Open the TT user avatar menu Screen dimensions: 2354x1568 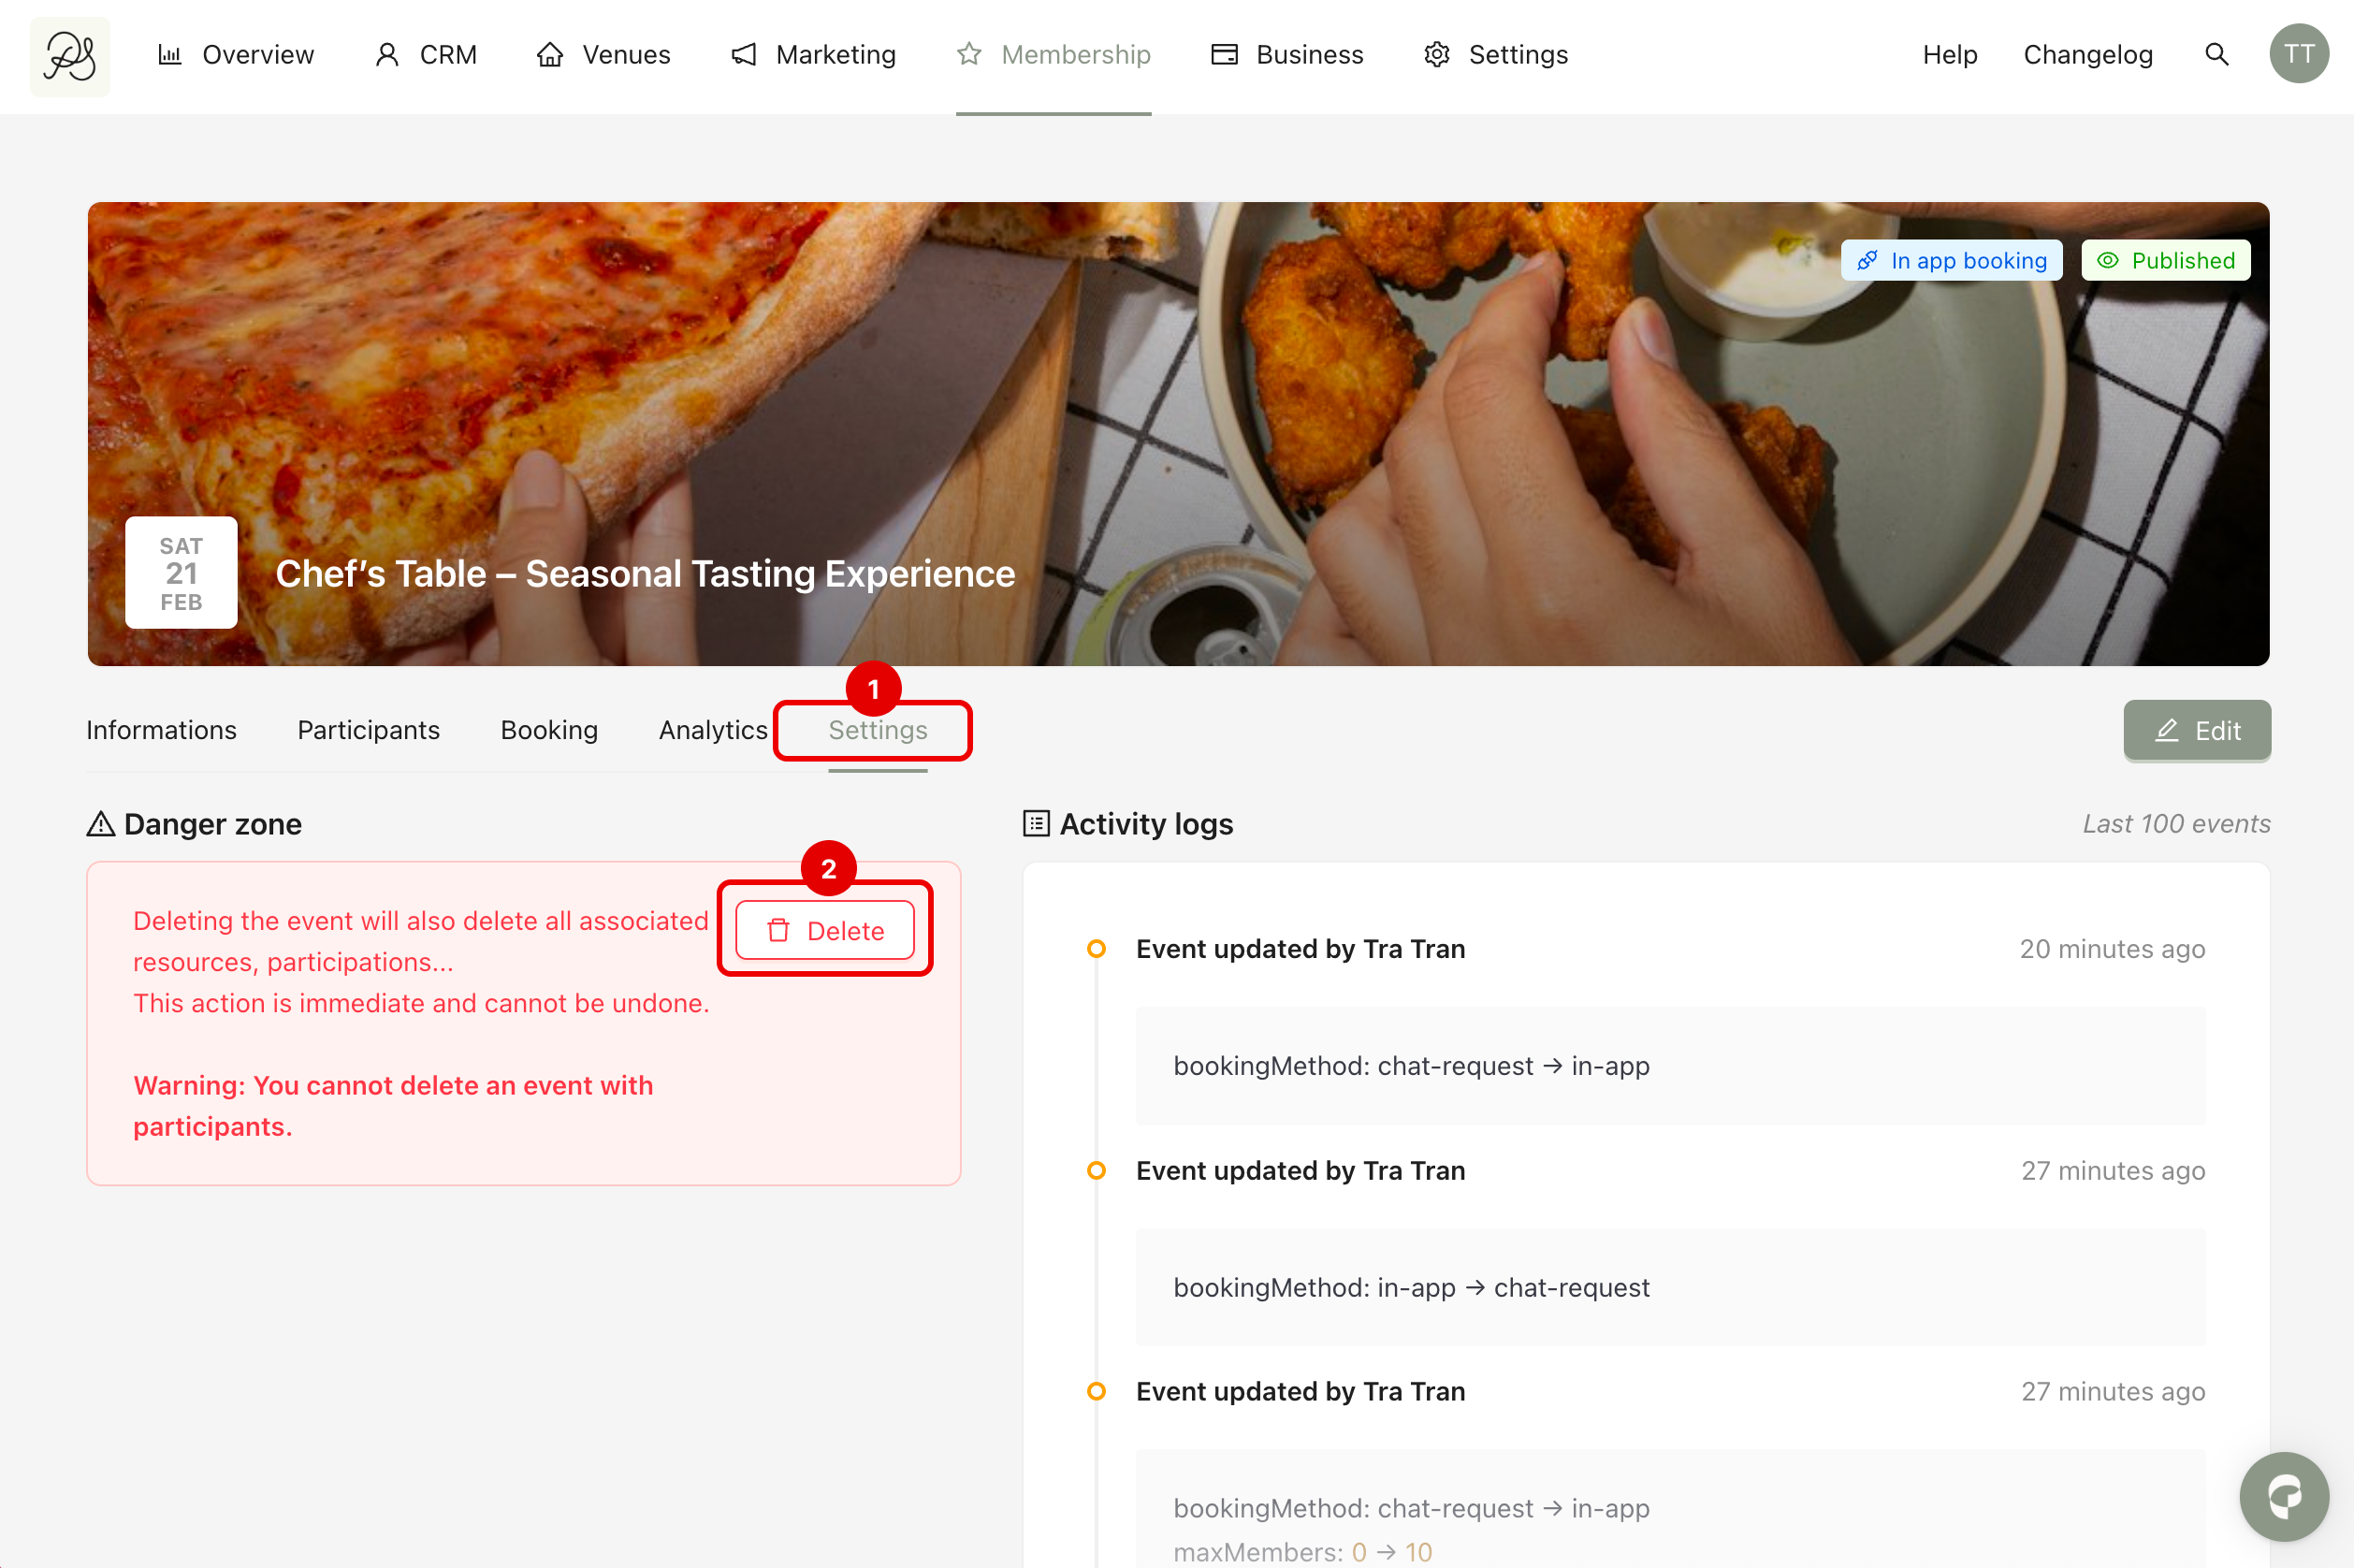pyautogui.click(x=2298, y=55)
